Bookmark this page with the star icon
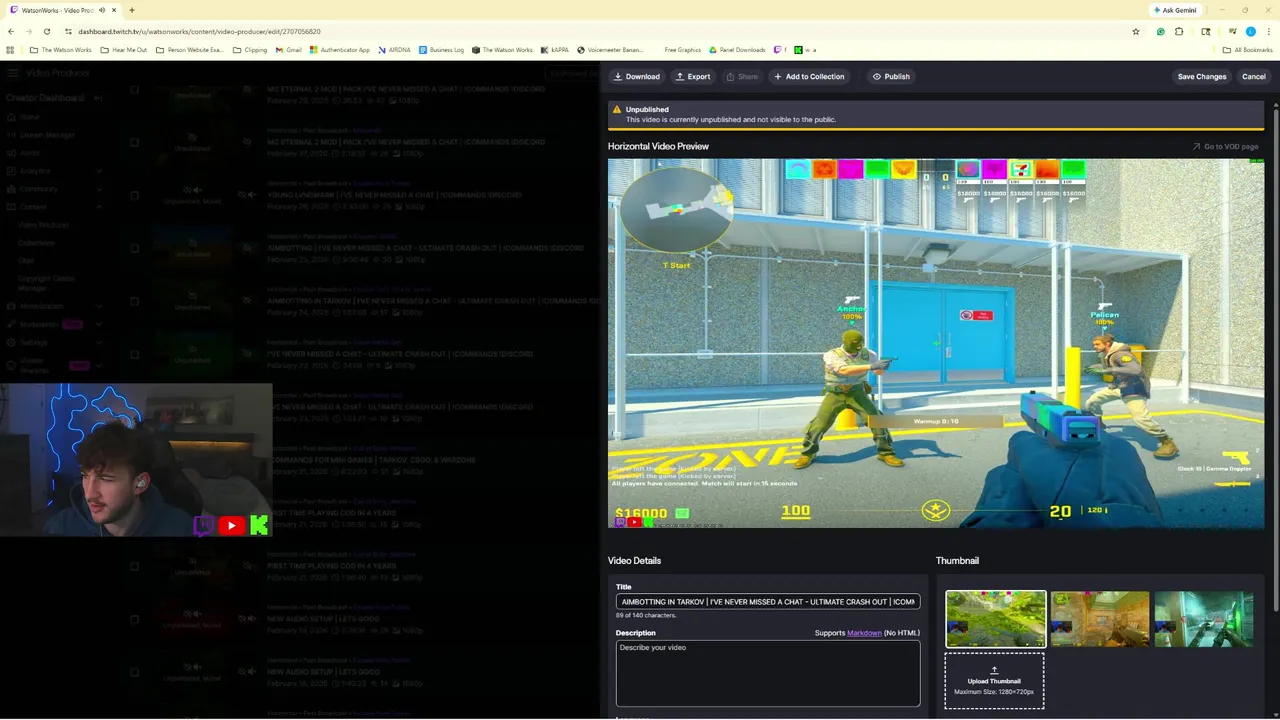The height and width of the screenshot is (720, 1280). tap(1136, 32)
